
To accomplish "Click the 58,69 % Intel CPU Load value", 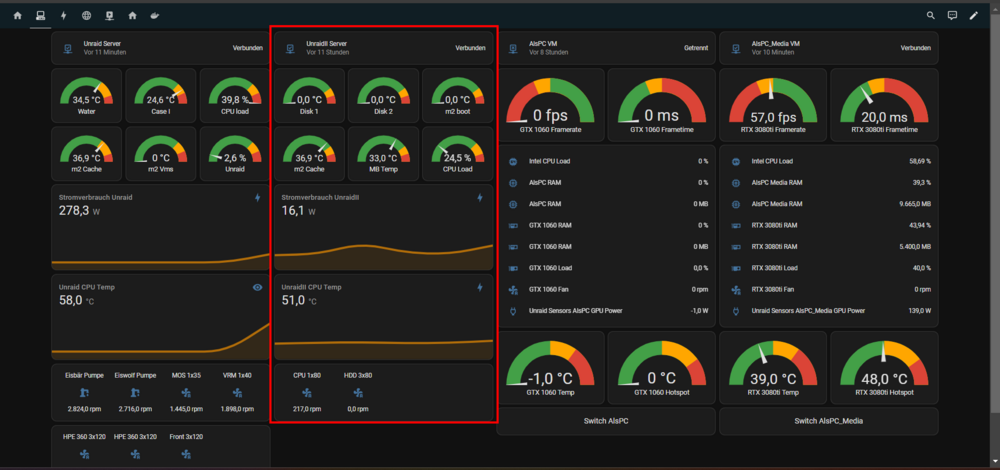I will pos(920,161).
